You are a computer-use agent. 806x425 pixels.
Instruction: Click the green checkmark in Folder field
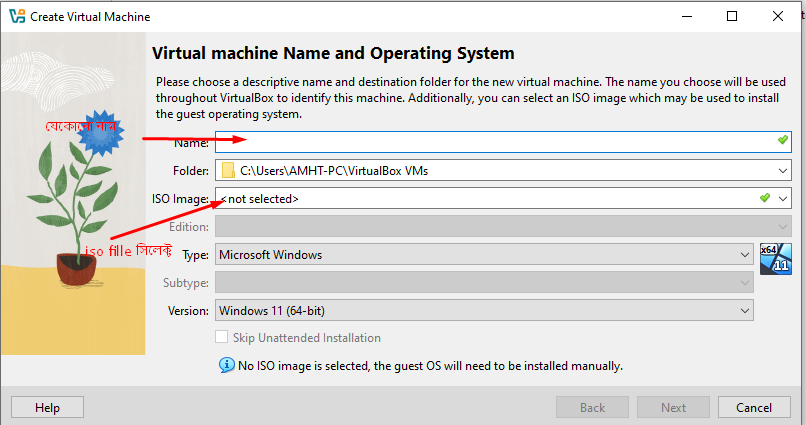(x=764, y=171)
